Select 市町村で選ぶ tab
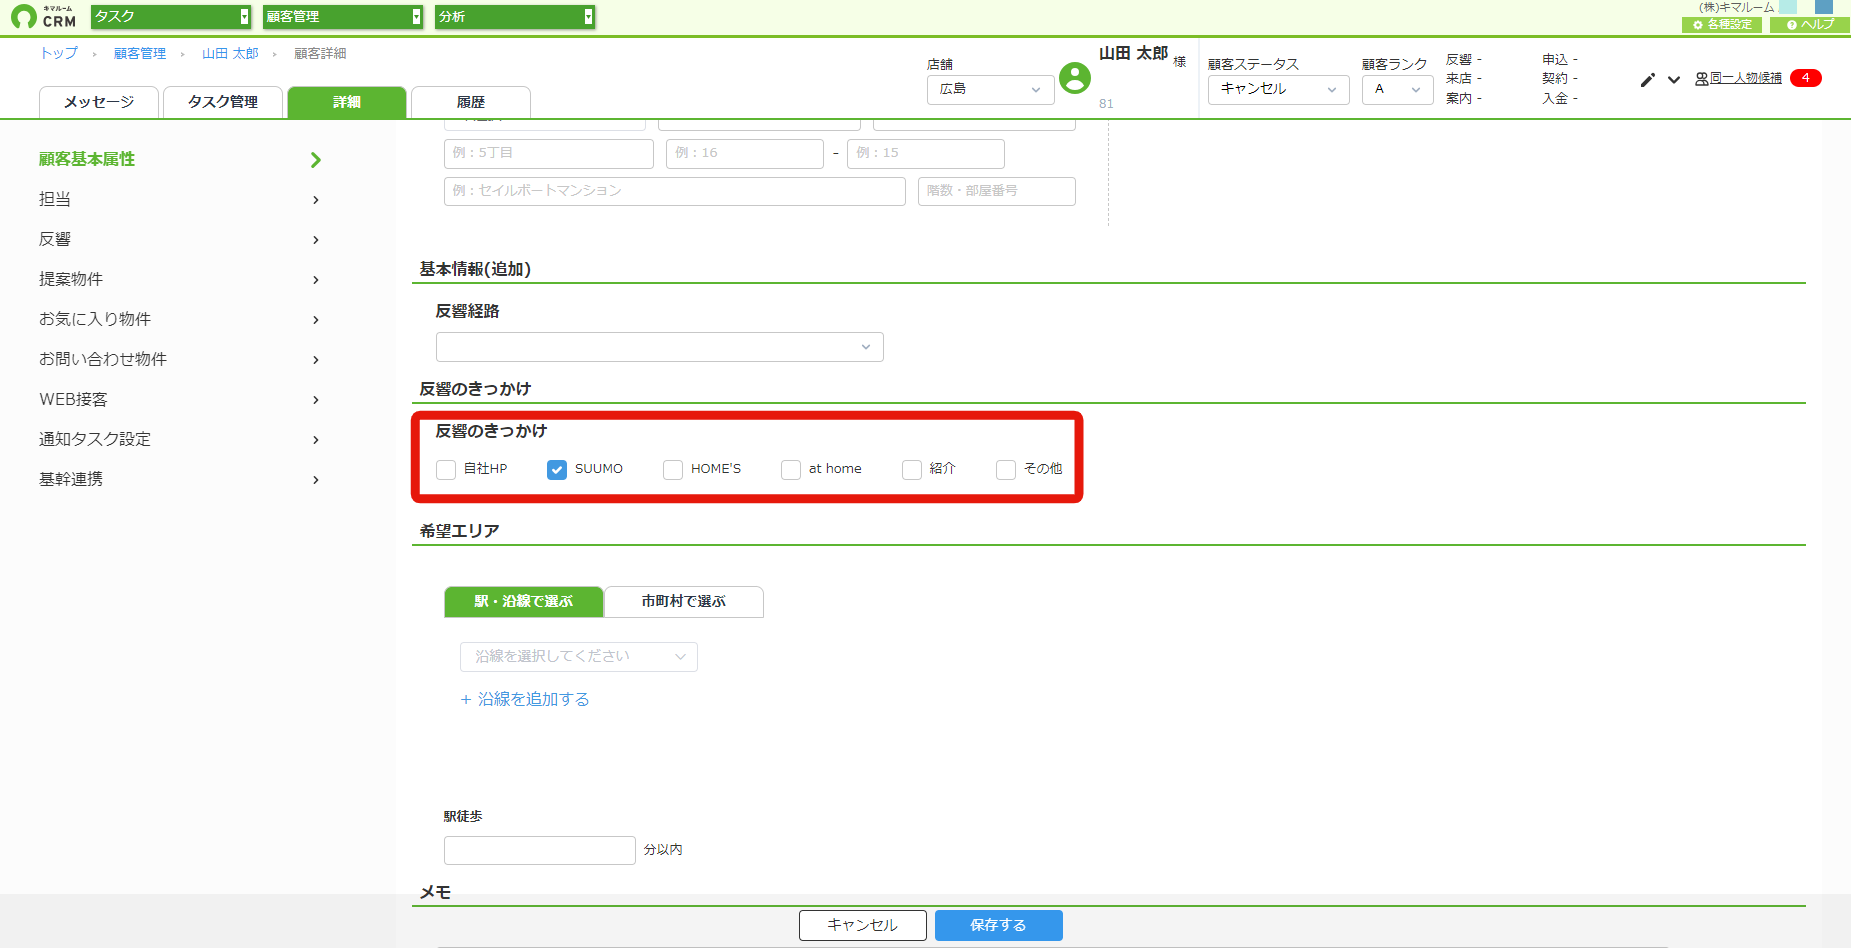 [x=684, y=602]
